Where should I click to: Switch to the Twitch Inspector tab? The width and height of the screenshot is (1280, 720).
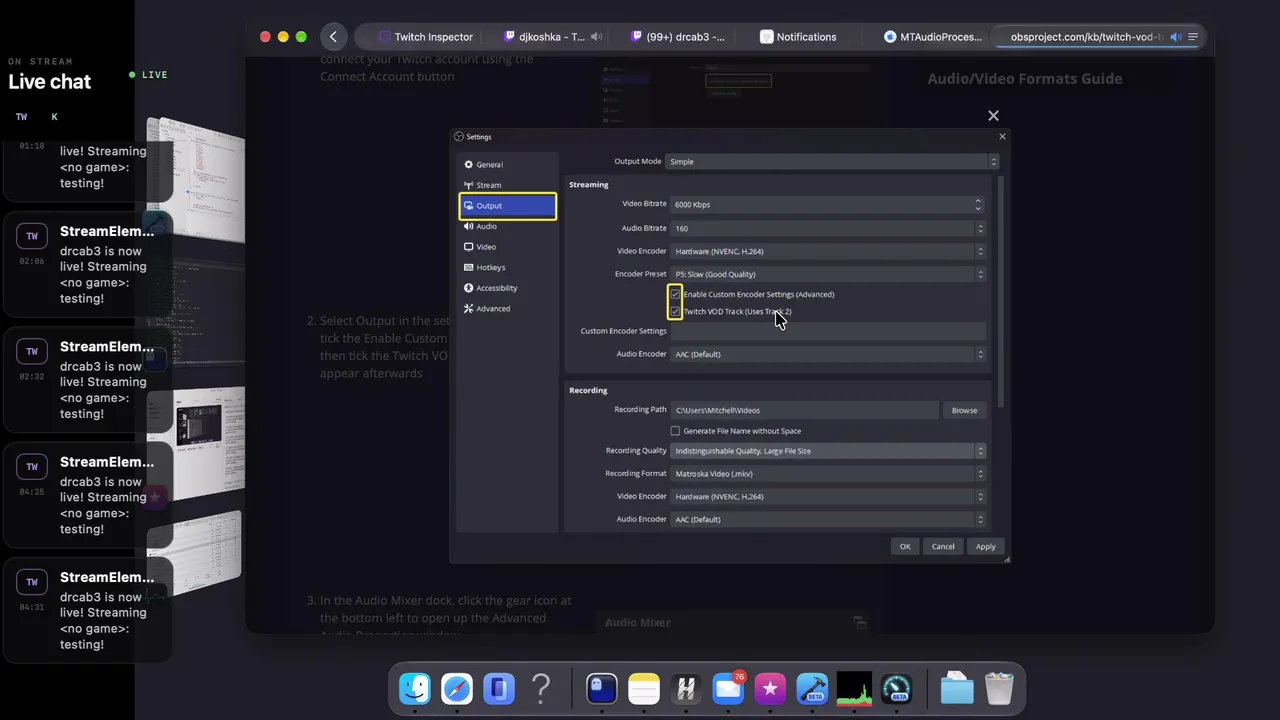click(425, 37)
